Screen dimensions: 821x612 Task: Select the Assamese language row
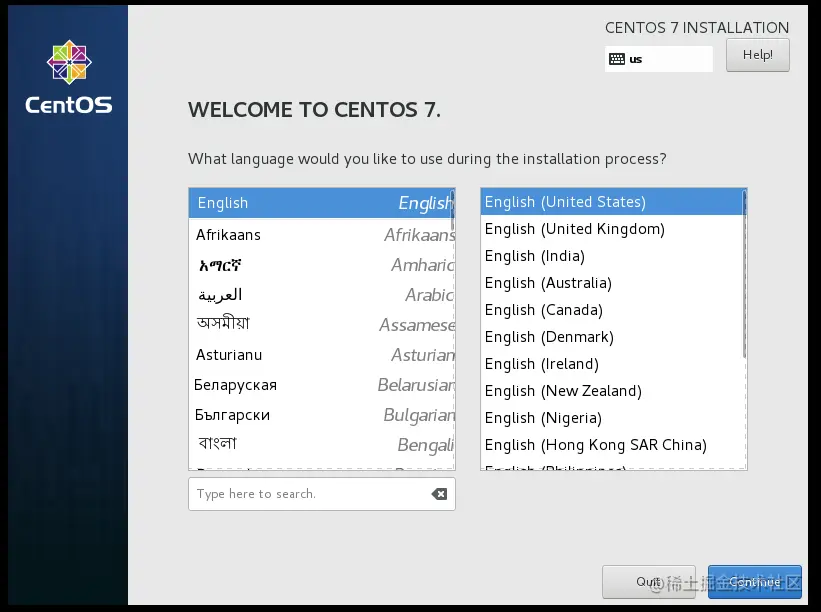[x=321, y=325]
